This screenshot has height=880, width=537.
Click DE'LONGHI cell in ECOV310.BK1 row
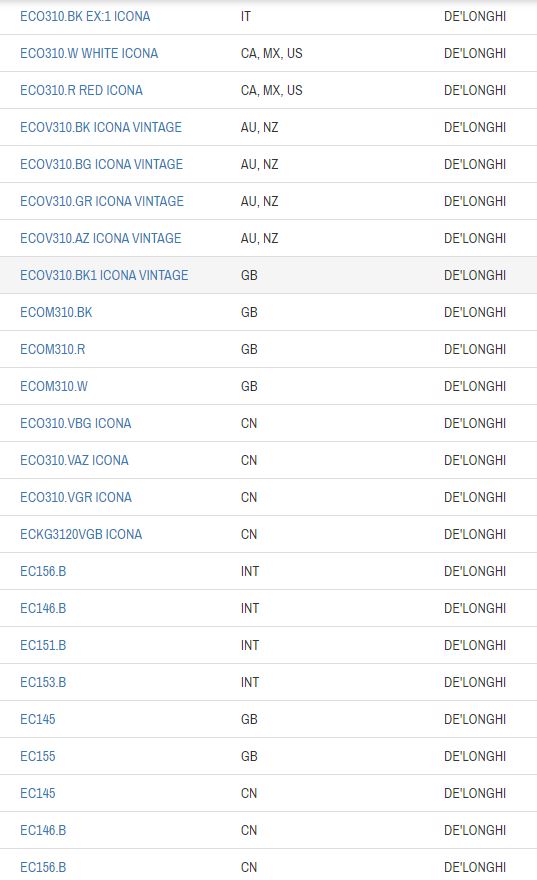coord(475,276)
